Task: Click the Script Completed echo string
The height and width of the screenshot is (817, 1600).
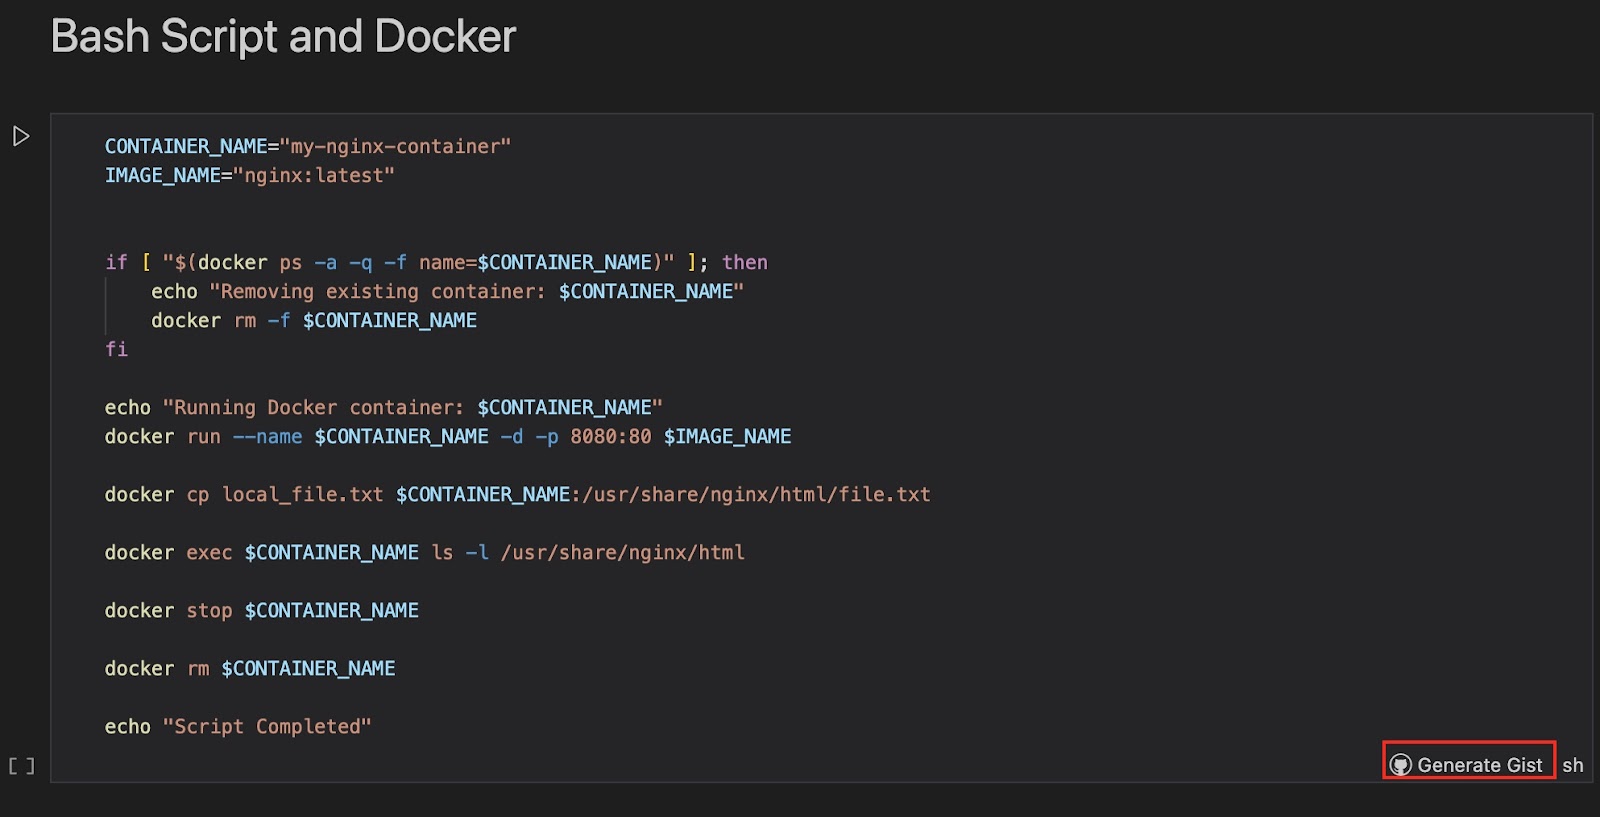Action: click(267, 727)
